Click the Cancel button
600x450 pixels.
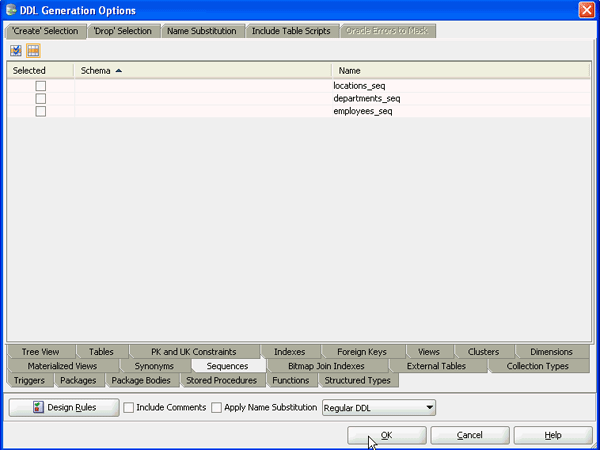[x=470, y=435]
